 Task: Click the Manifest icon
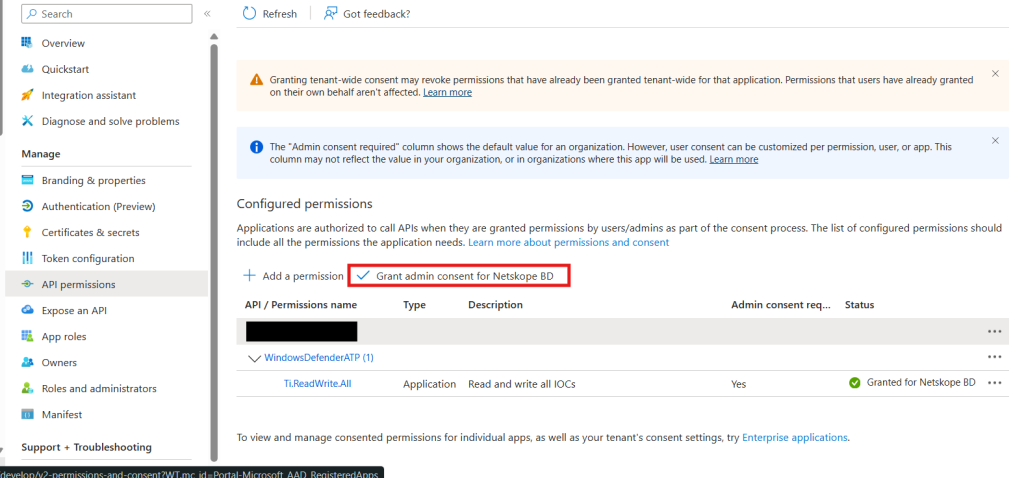pyautogui.click(x=27, y=415)
